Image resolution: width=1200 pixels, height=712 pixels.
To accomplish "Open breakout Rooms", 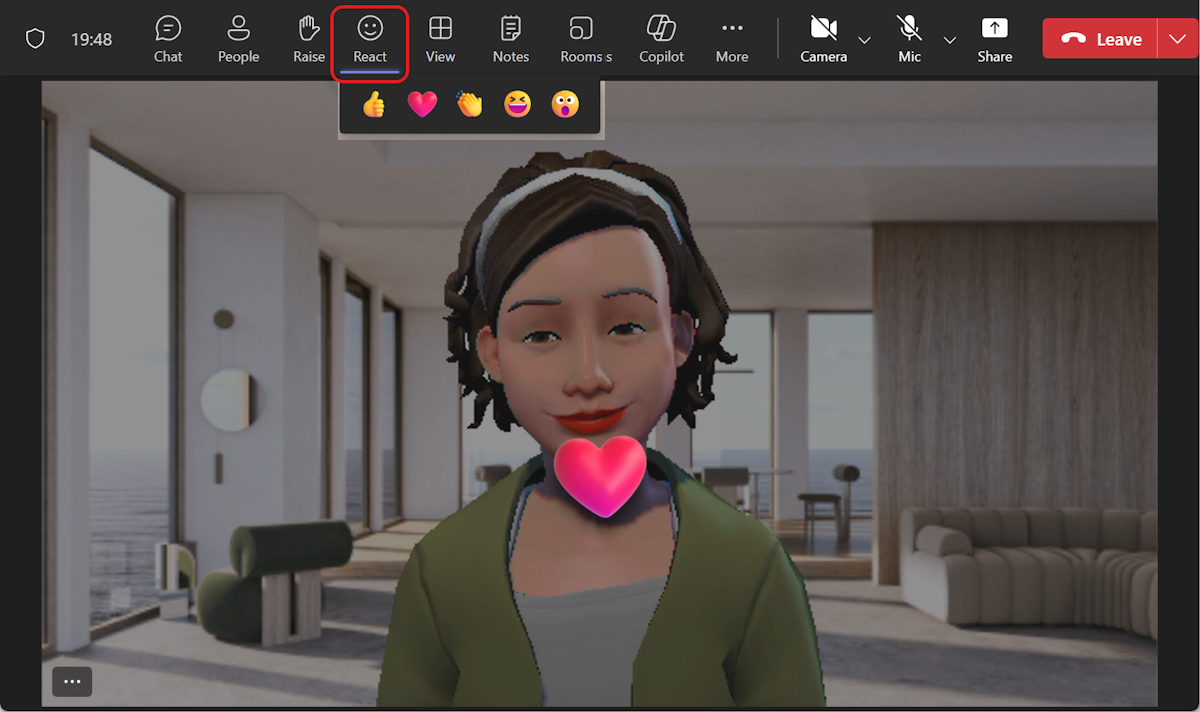I will point(581,38).
